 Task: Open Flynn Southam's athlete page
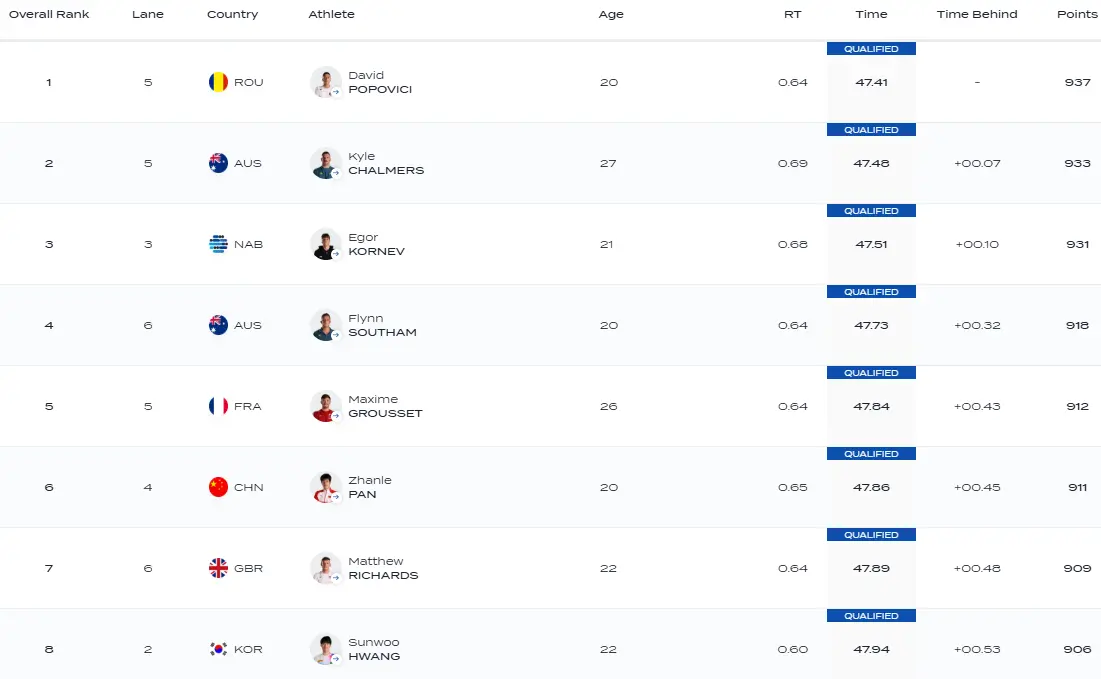point(382,325)
